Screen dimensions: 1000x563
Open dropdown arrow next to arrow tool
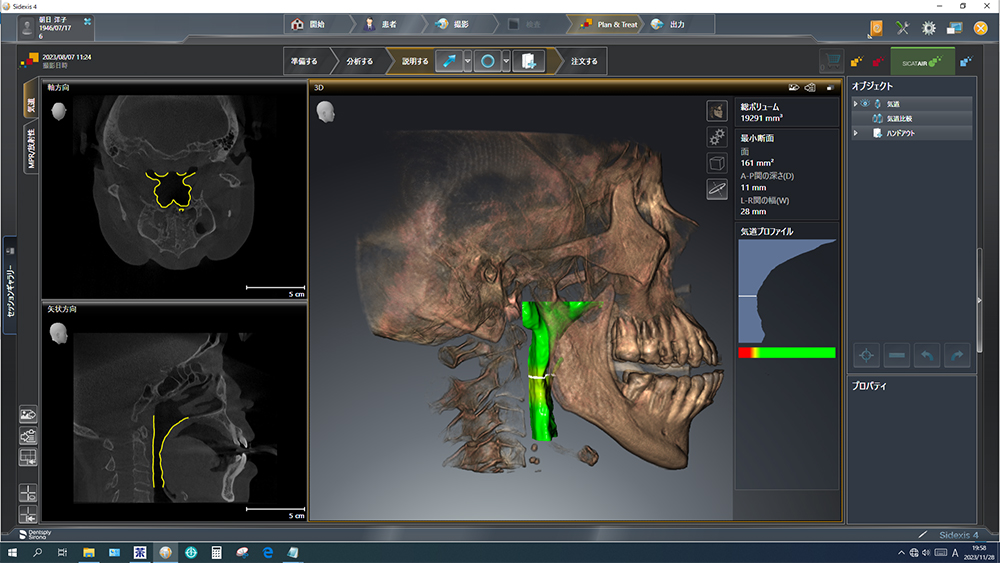pos(467,61)
